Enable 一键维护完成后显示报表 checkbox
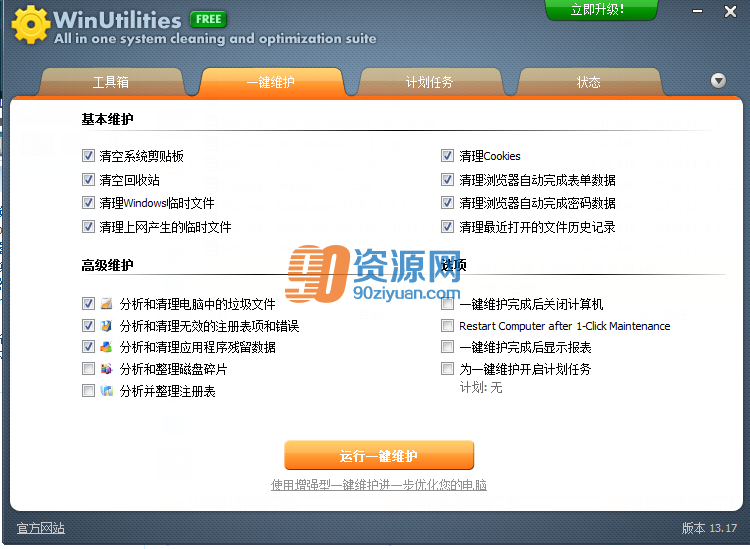The width and height of the screenshot is (750, 549). 447,346
